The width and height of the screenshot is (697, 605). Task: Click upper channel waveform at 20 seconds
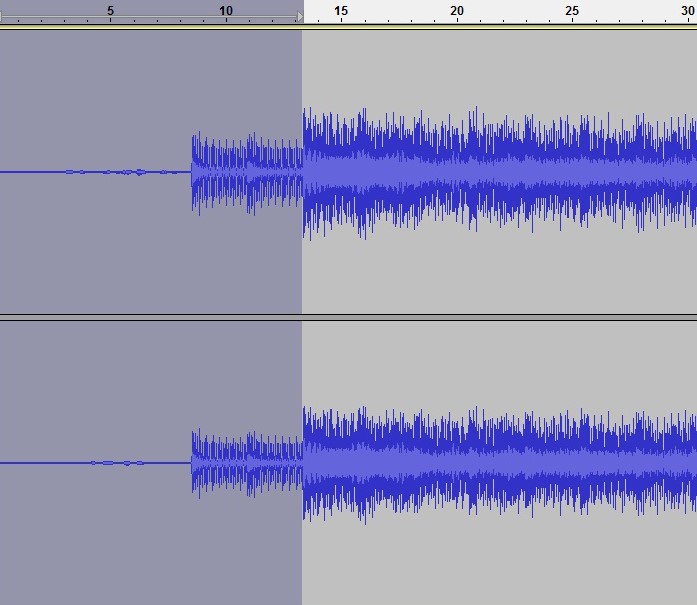[x=457, y=172]
